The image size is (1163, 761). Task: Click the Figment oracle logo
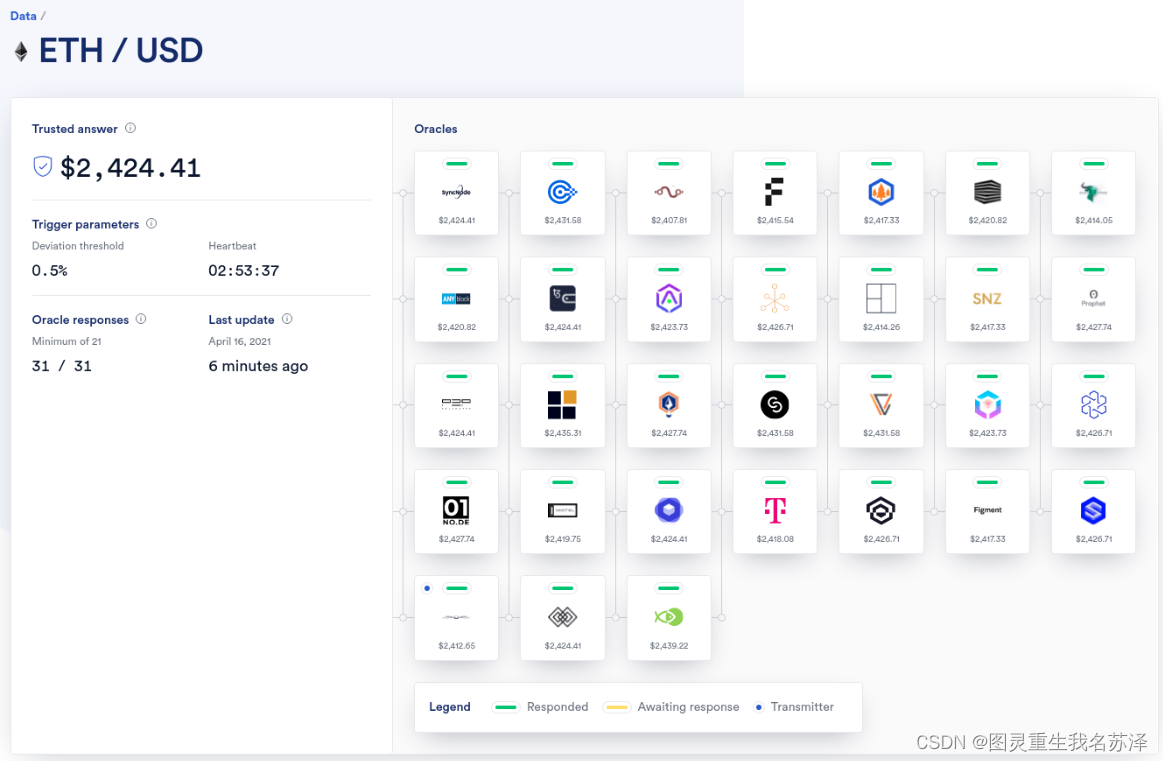[x=987, y=510]
